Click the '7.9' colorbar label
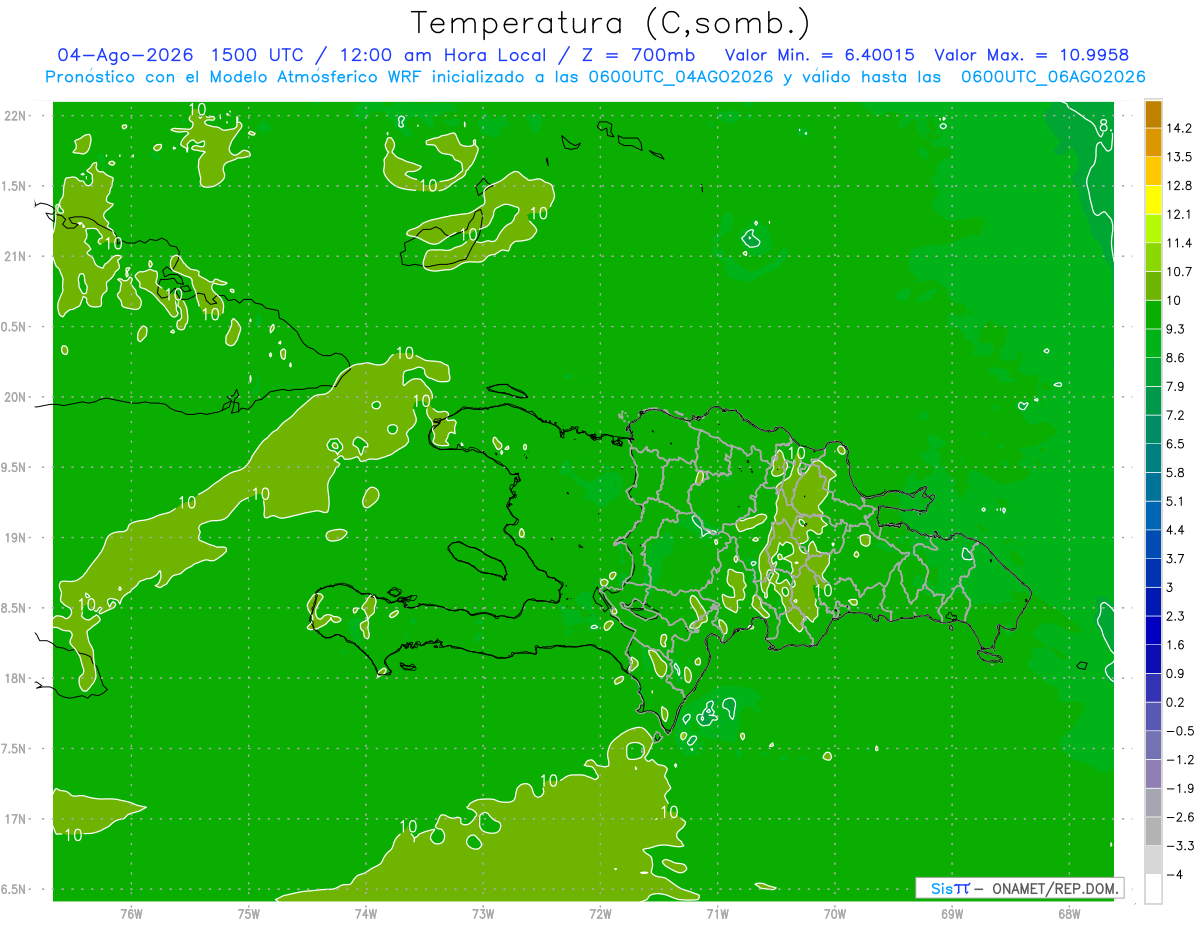The width and height of the screenshot is (1200, 927). tap(1176, 386)
